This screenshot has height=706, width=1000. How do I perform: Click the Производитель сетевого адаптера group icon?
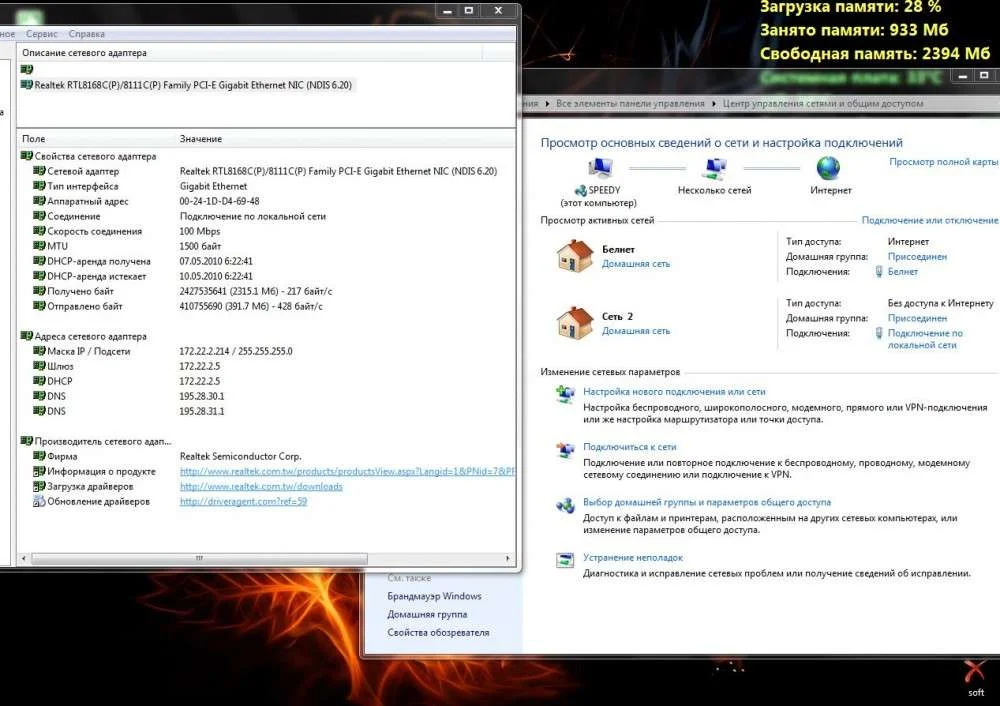27,441
